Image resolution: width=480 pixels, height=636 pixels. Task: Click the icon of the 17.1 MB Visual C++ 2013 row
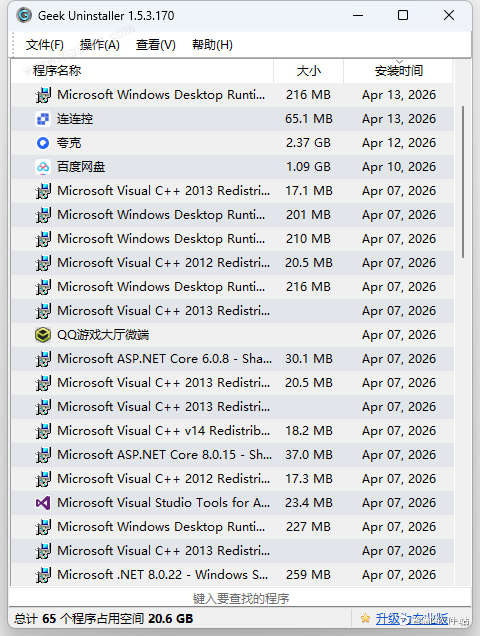(x=43, y=191)
